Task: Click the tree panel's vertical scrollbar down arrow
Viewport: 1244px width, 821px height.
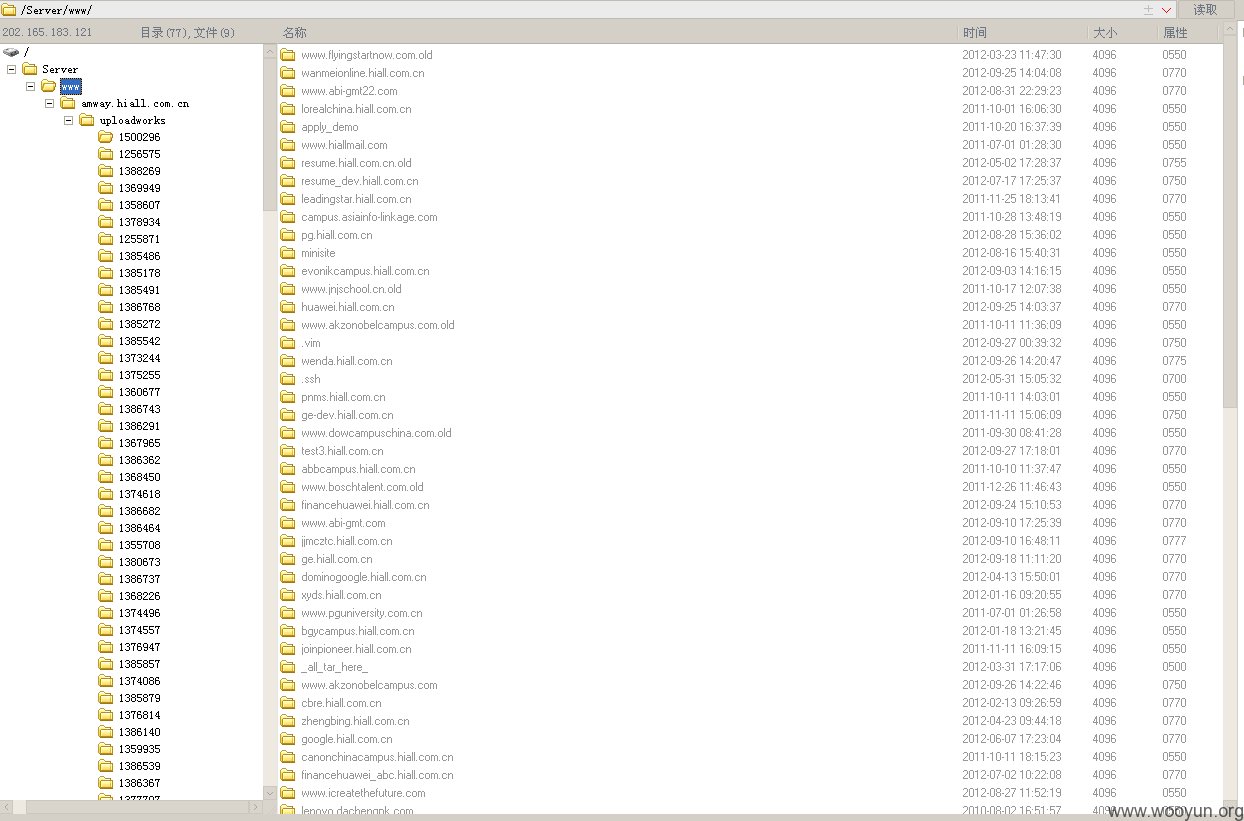Action: point(269,791)
